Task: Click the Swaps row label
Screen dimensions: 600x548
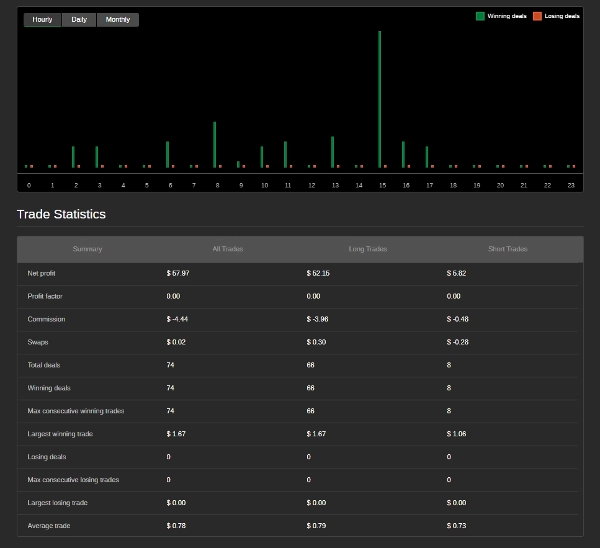Action: click(x=38, y=342)
